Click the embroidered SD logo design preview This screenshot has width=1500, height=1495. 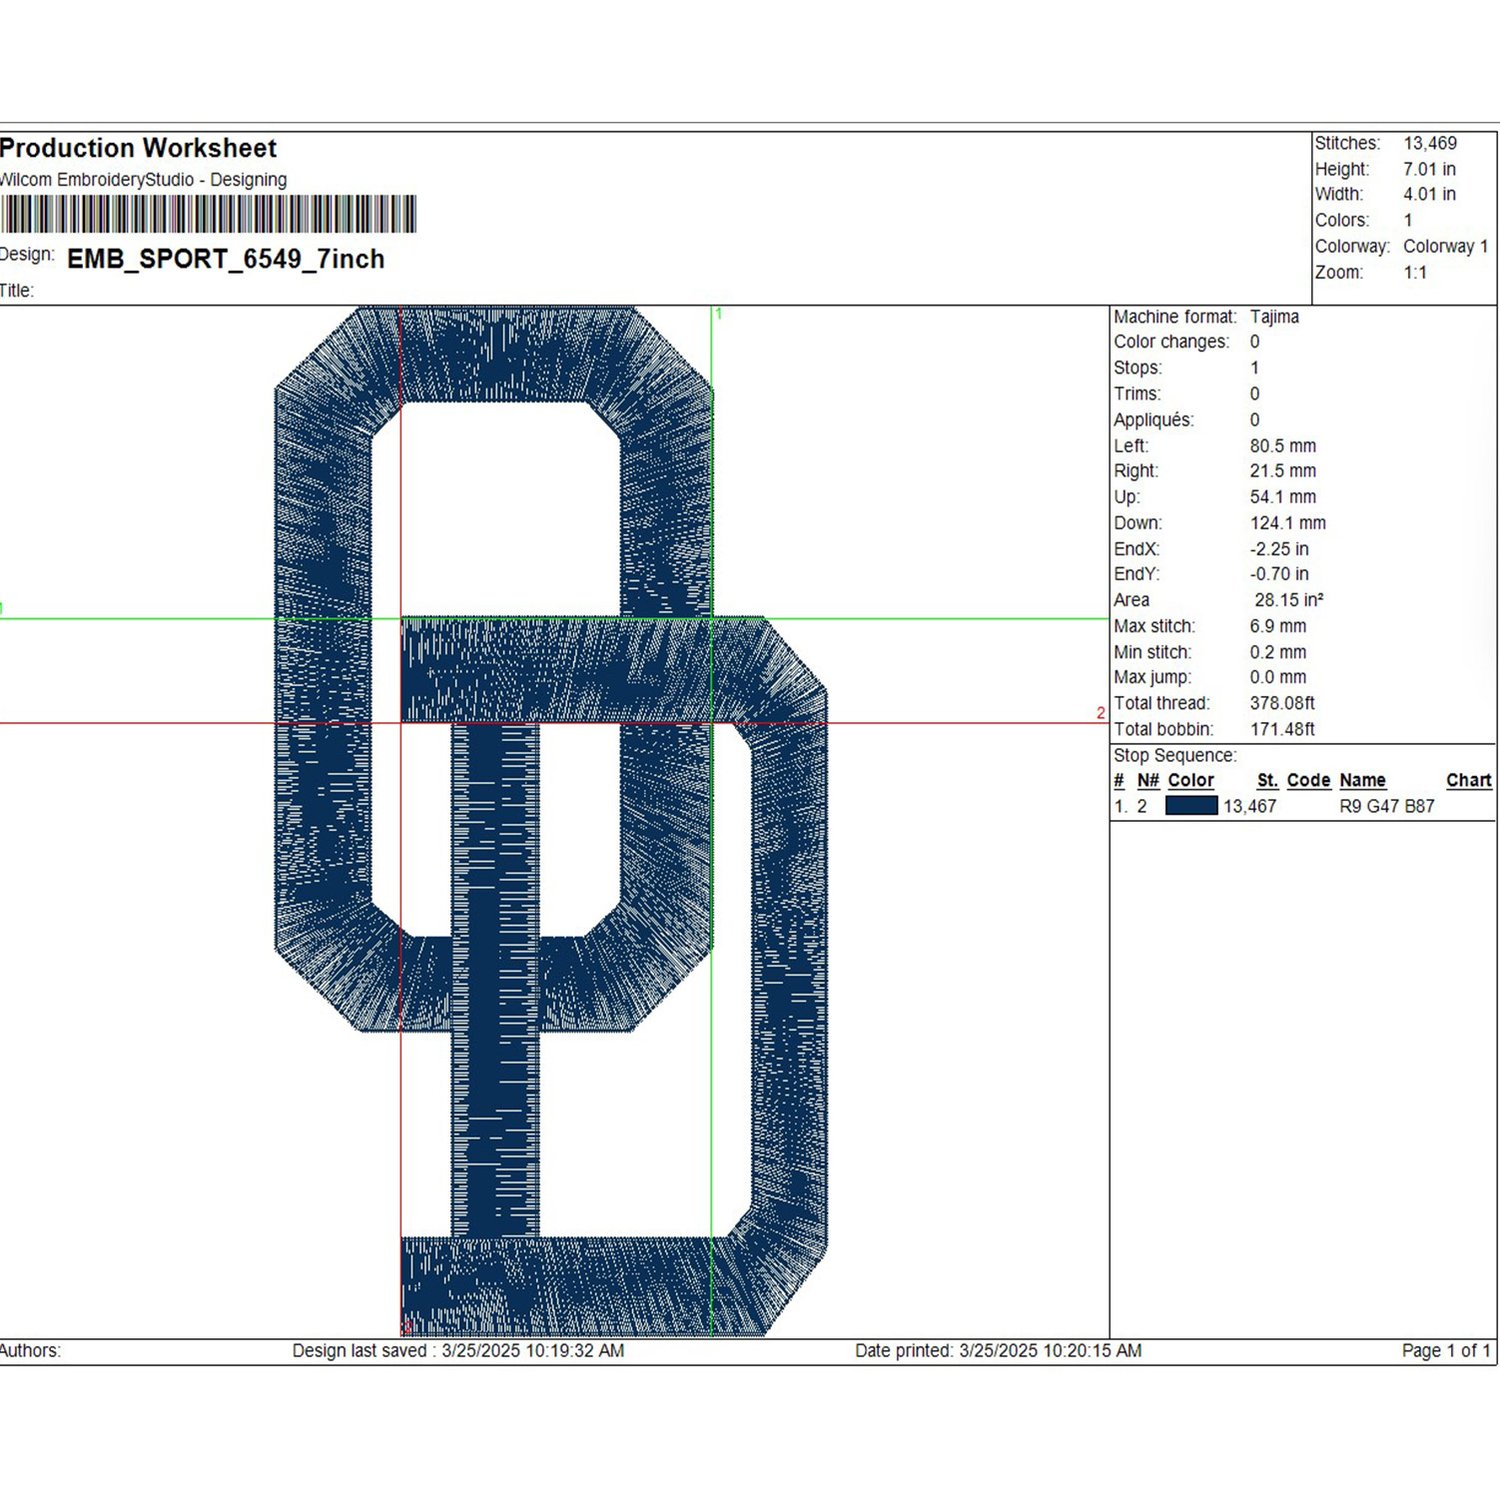coord(551,821)
